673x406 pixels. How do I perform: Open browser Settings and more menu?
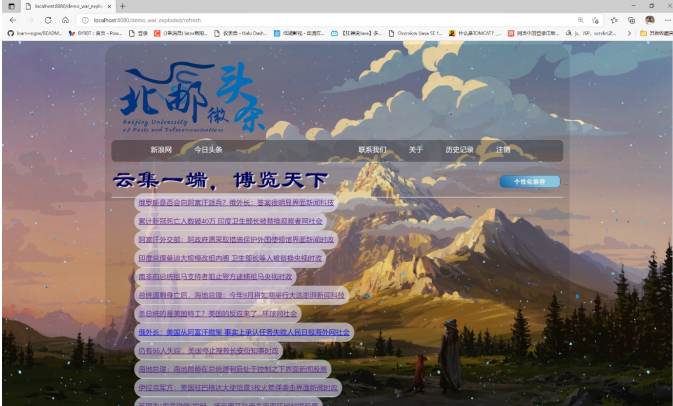[x=667, y=20]
